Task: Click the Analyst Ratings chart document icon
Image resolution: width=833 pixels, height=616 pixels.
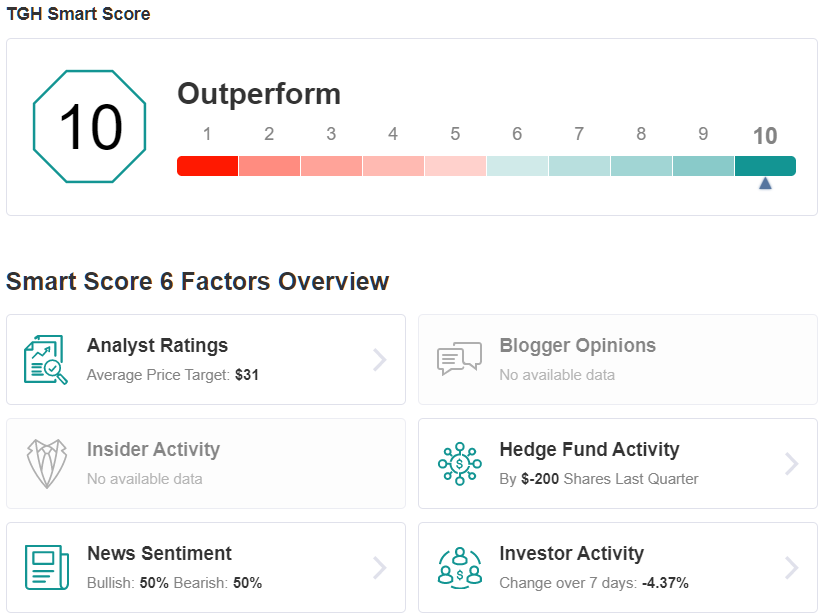Action: tap(46, 360)
